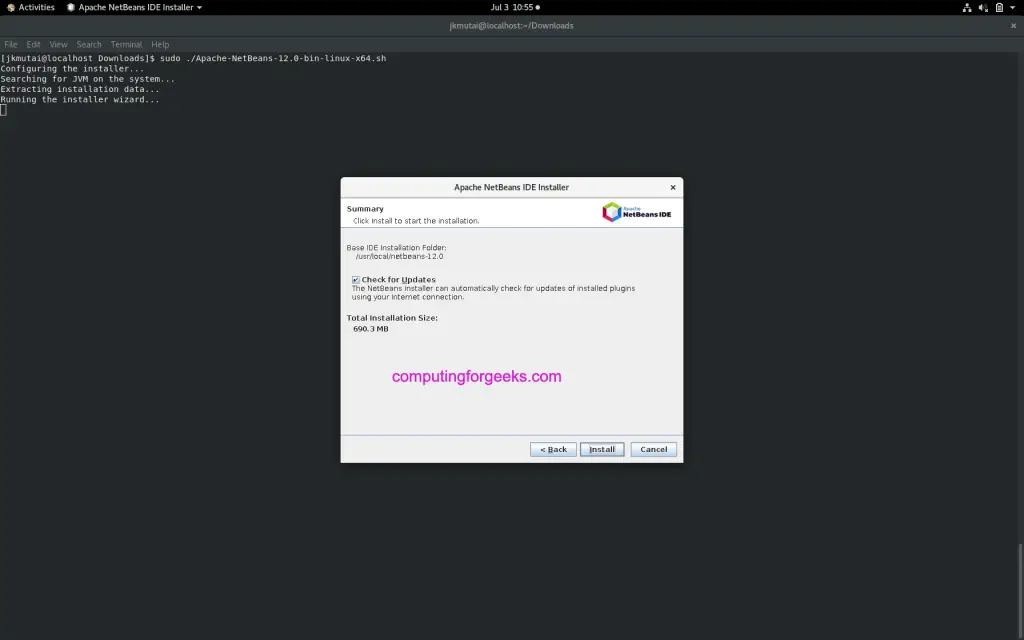1024x640 pixels.
Task: Click the battery icon in top bar
Action: 999,8
